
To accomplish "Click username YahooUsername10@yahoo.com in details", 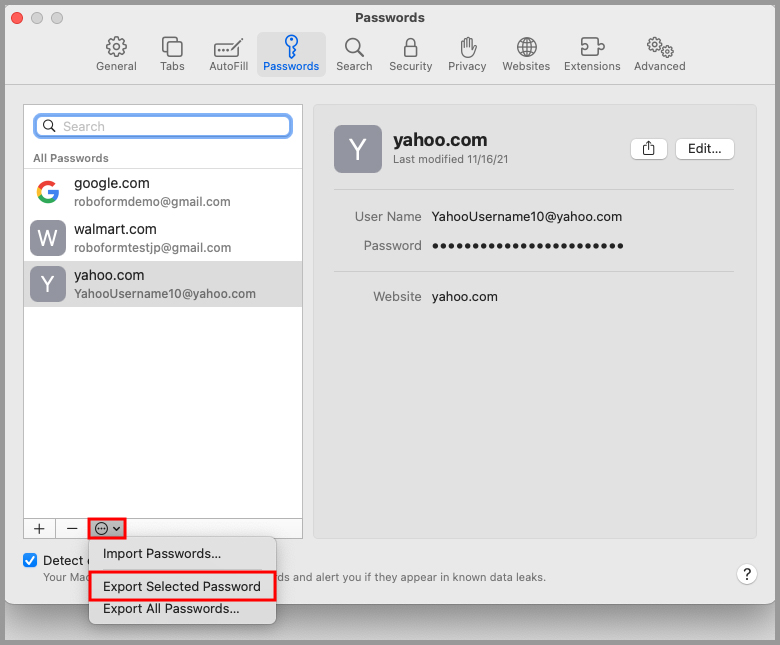I will pos(526,216).
